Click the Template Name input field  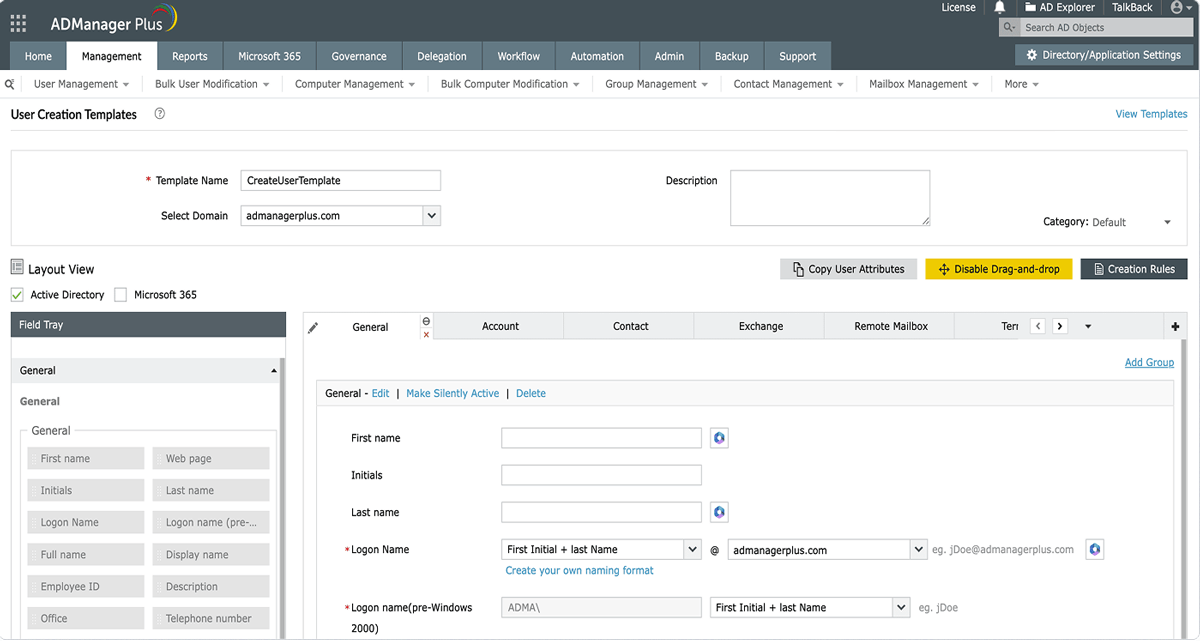(x=341, y=181)
